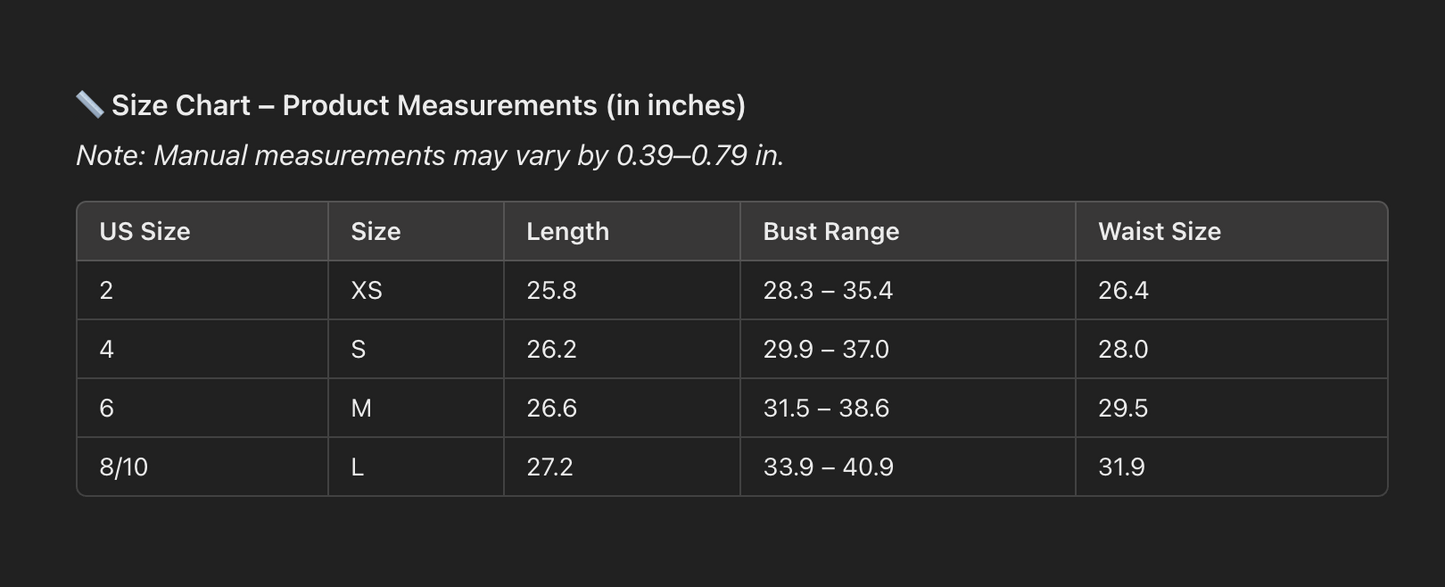Select the Size Chart heading text
Image resolution: width=1445 pixels, height=587 pixels.
coord(428,105)
